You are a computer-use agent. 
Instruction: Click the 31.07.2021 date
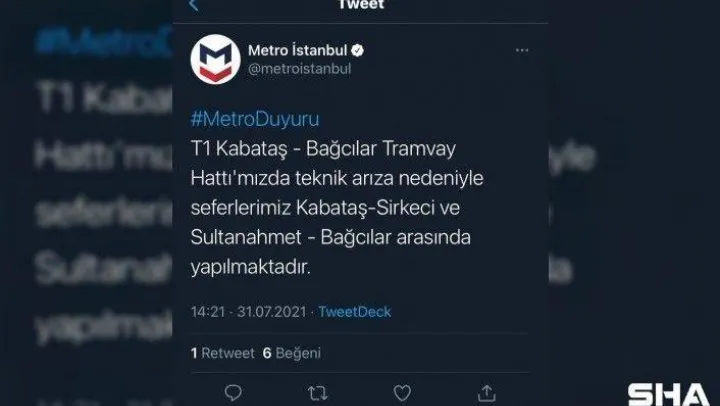[x=271, y=312]
